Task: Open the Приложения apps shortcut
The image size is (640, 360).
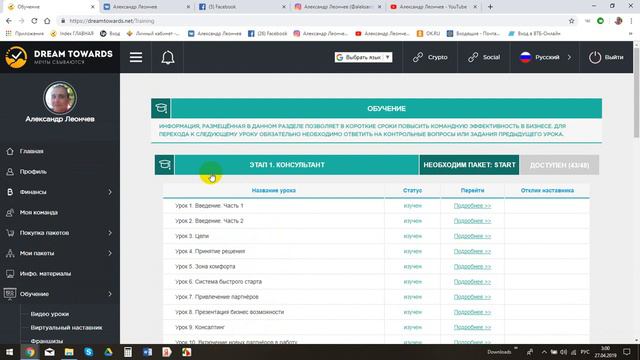Action: 24,33
